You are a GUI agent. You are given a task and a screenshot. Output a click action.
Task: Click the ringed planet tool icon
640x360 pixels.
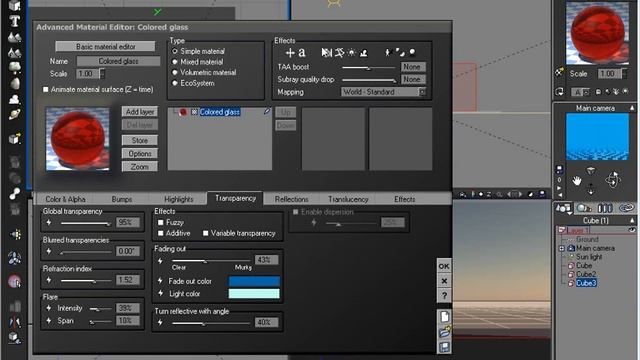pyautogui.click(x=15, y=115)
